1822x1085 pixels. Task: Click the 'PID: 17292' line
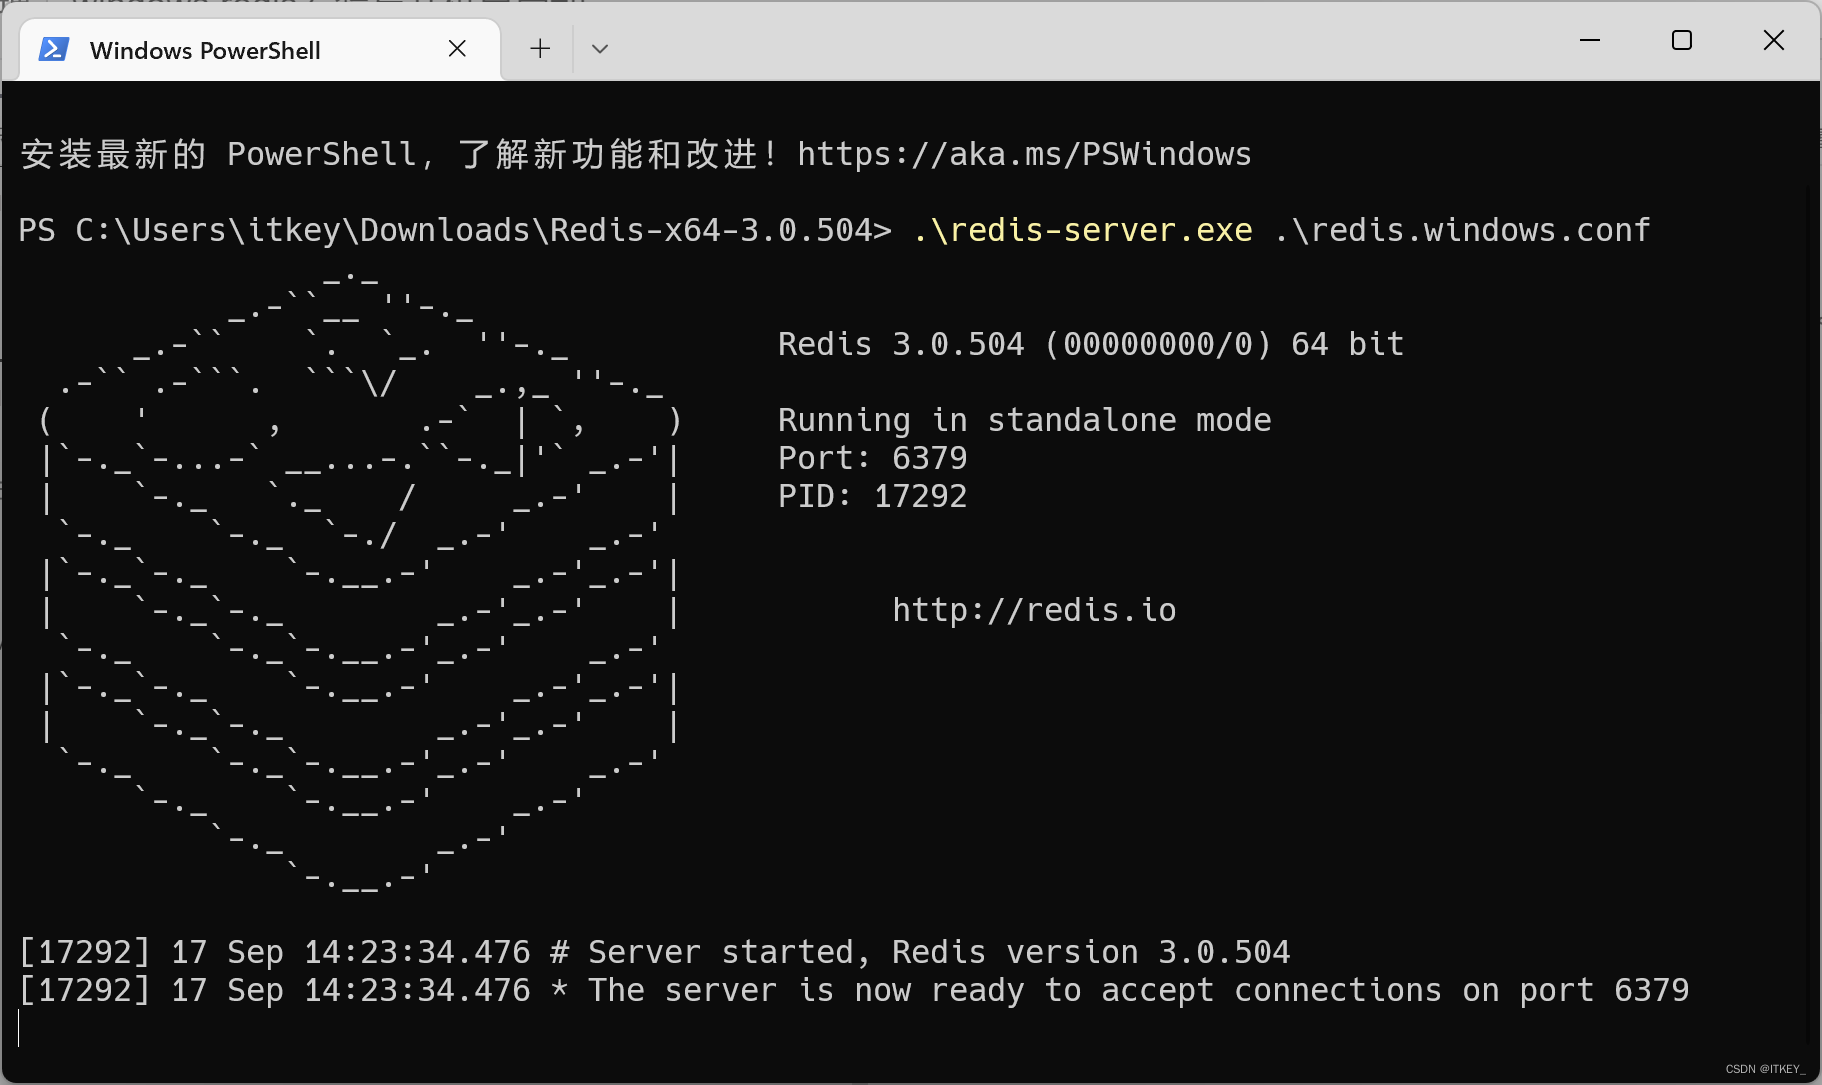(873, 496)
